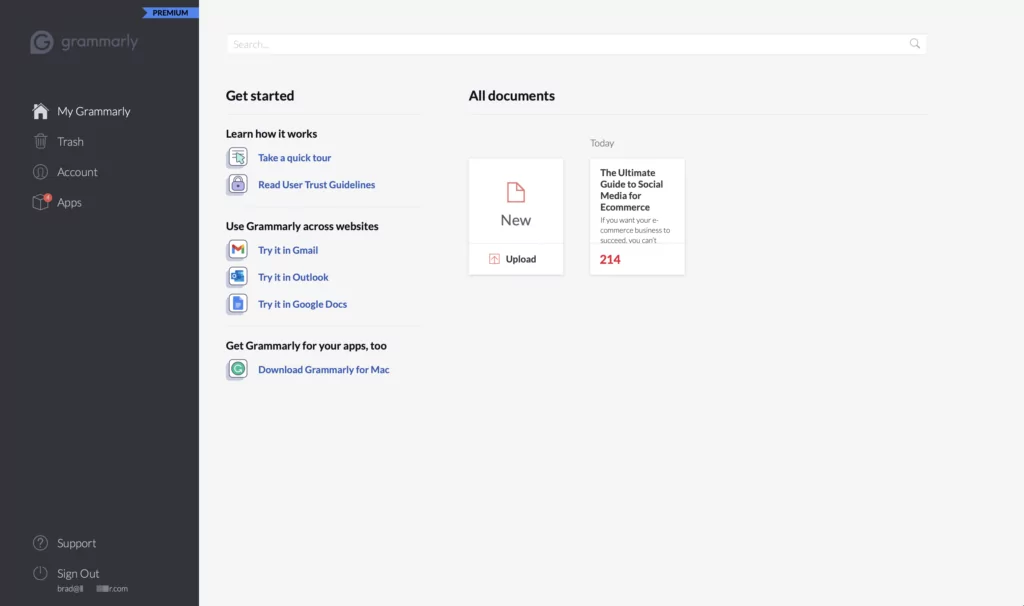1024x606 pixels.
Task: Click the Sign Out power icon
Action: 40,573
